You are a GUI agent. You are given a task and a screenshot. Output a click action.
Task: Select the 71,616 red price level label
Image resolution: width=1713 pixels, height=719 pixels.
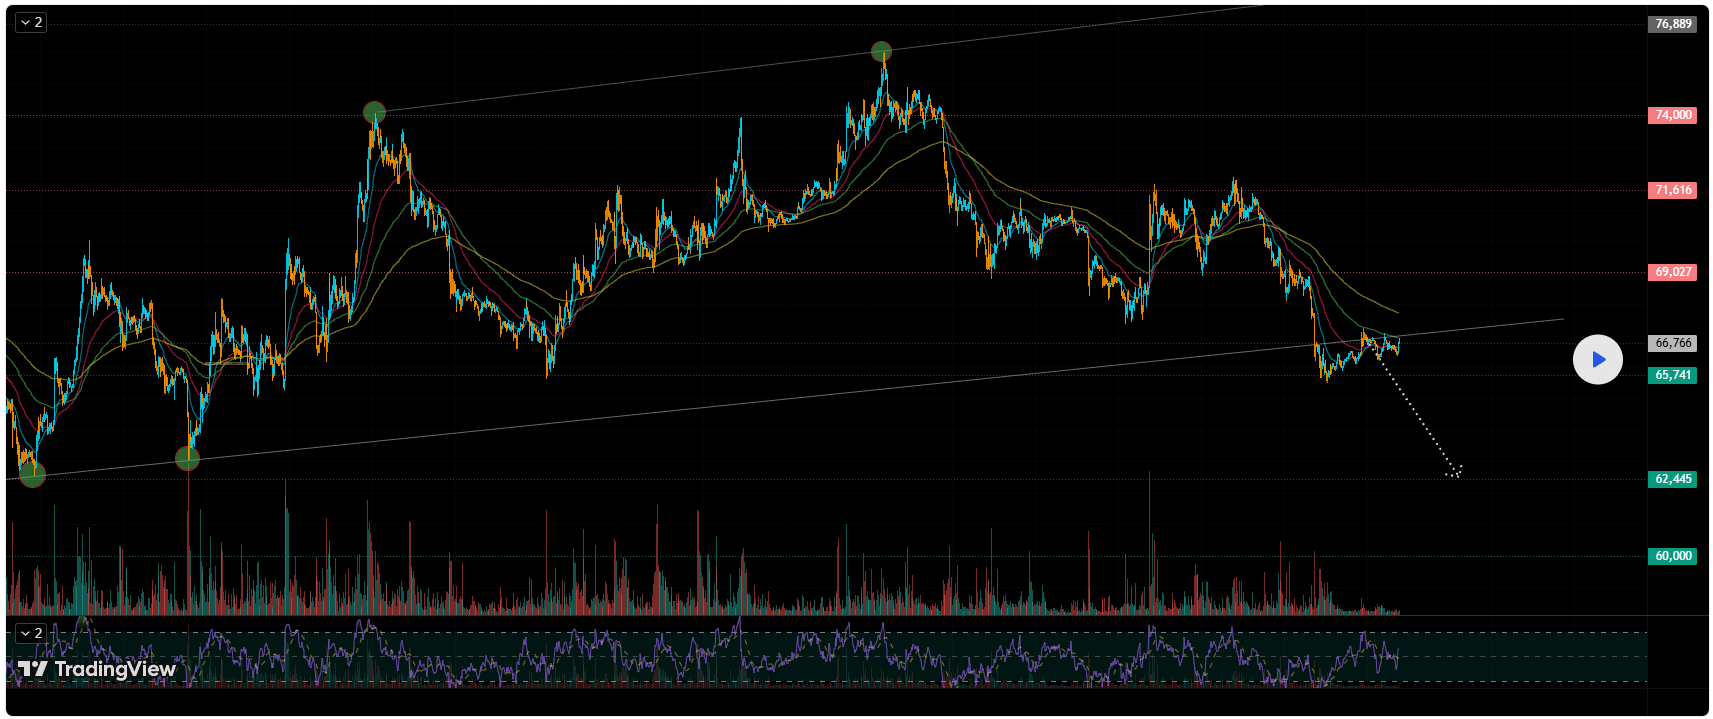coord(1672,190)
